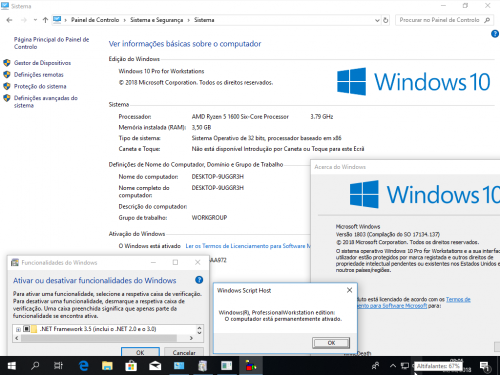Switch to Sistema window taskbar icon
This screenshot has width=500, height=375.
click(x=179, y=366)
